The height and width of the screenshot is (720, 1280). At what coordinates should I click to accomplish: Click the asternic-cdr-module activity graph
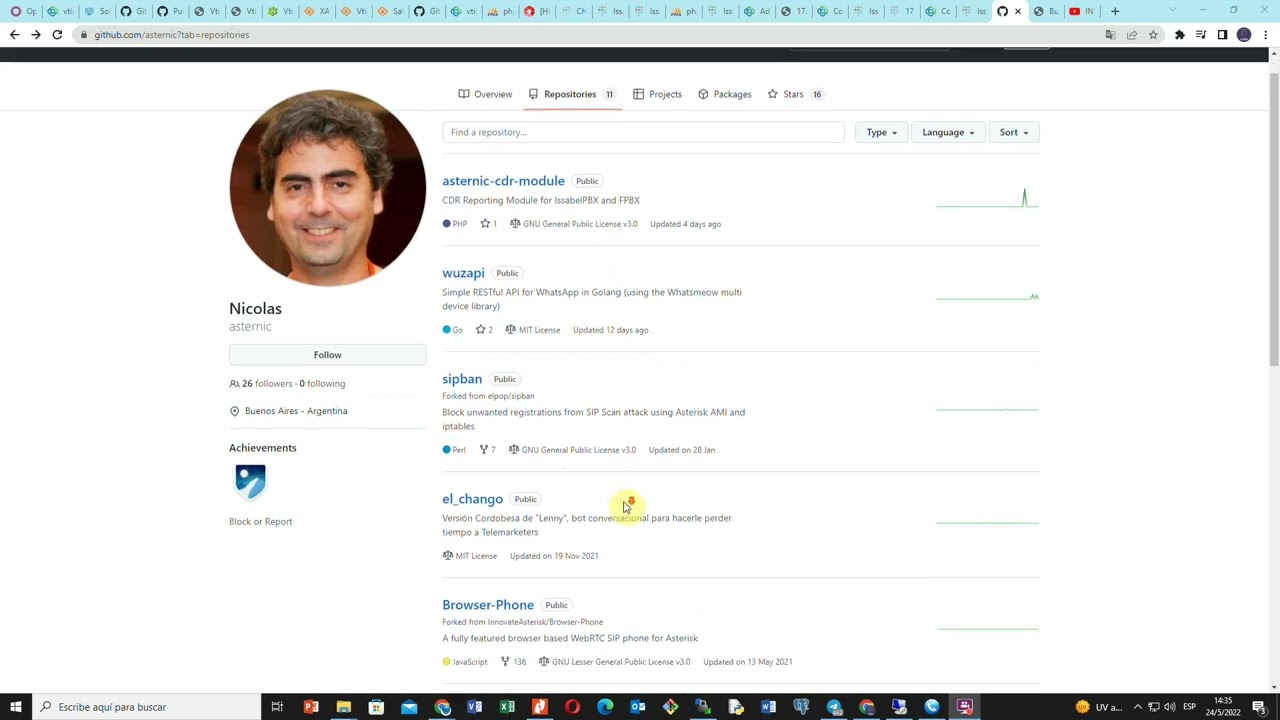987,198
